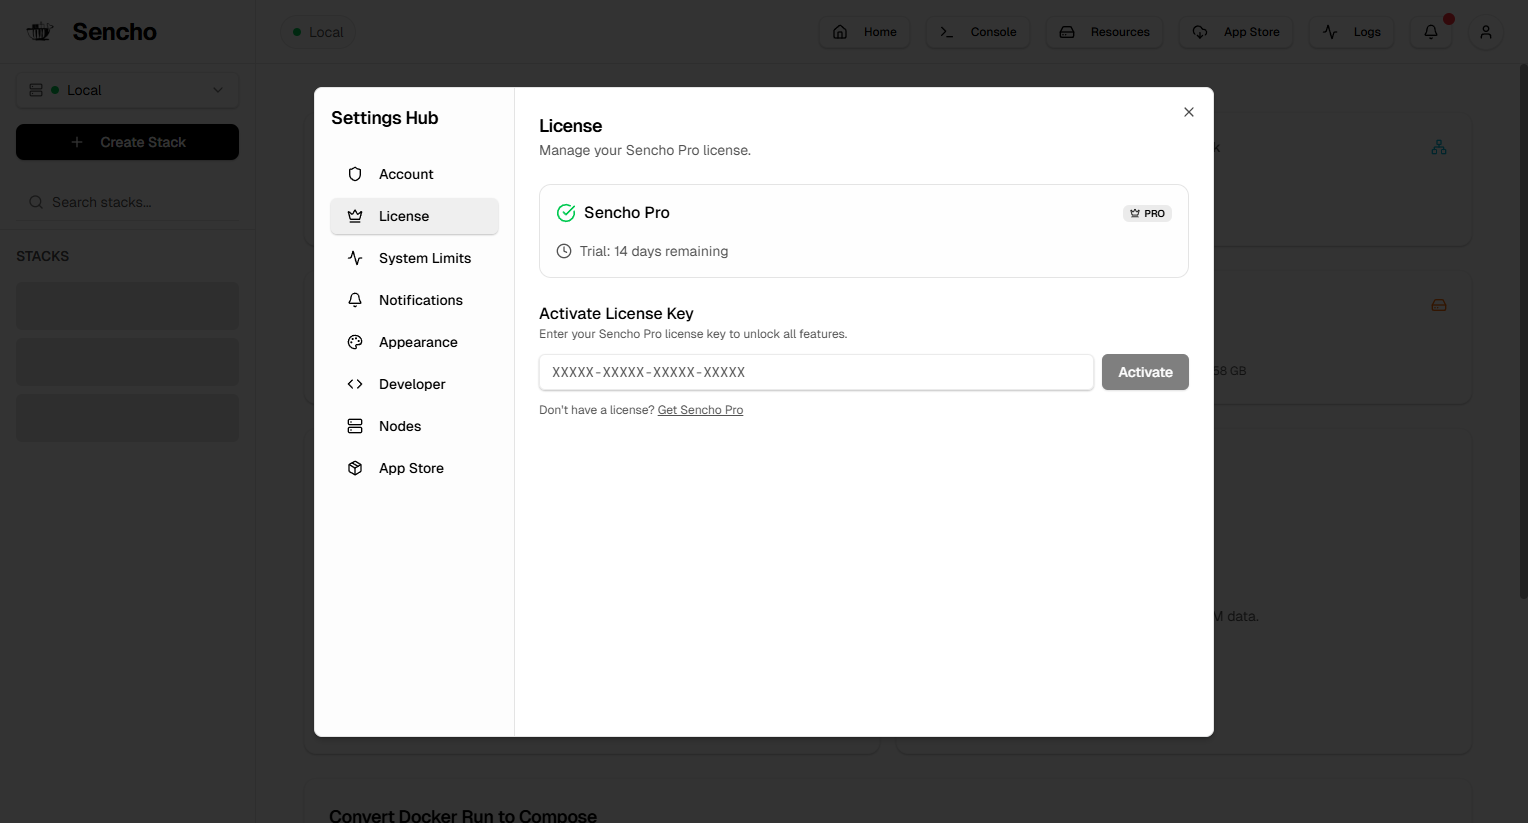Image resolution: width=1528 pixels, height=823 pixels.
Task: Open Logs from the top bar
Action: (x=1352, y=32)
